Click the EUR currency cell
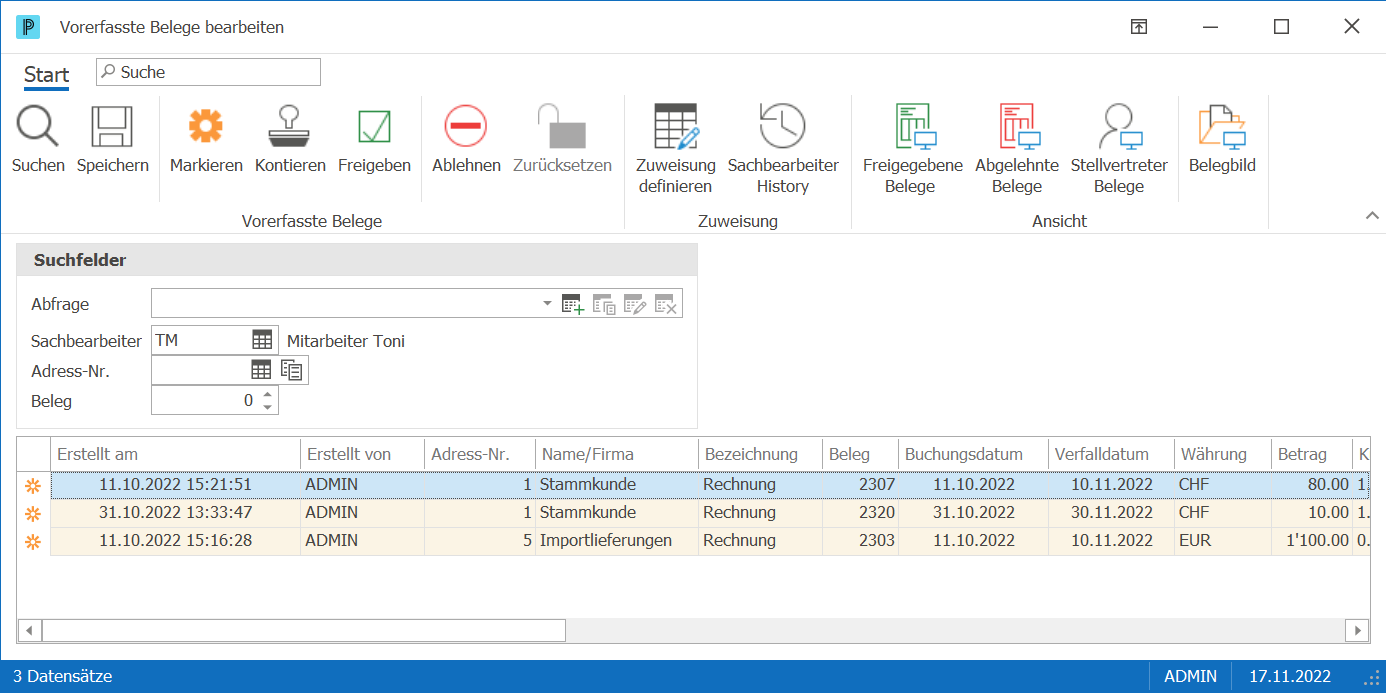The image size is (1386, 693). pyautogui.click(x=1223, y=541)
